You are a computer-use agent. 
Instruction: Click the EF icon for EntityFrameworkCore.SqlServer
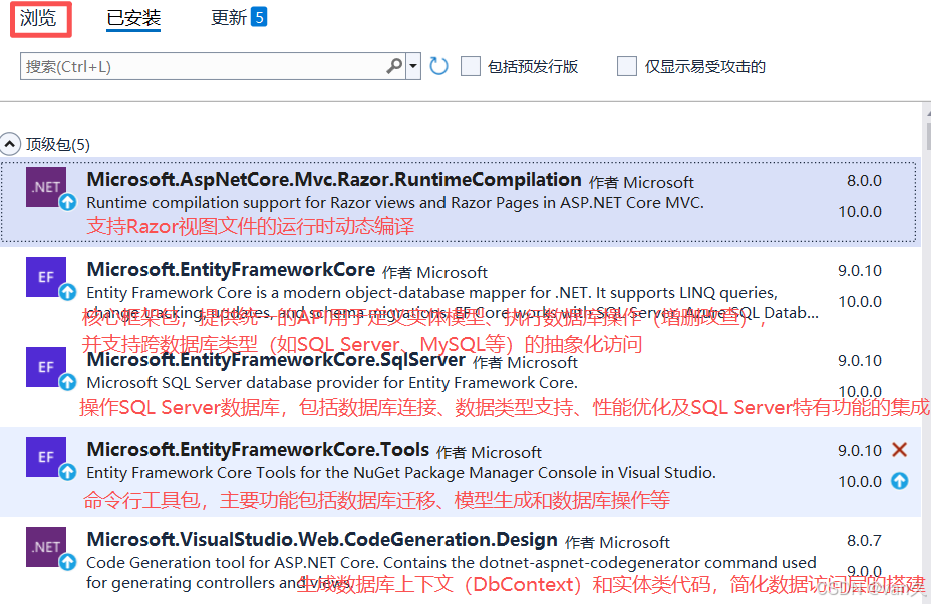[x=46, y=367]
